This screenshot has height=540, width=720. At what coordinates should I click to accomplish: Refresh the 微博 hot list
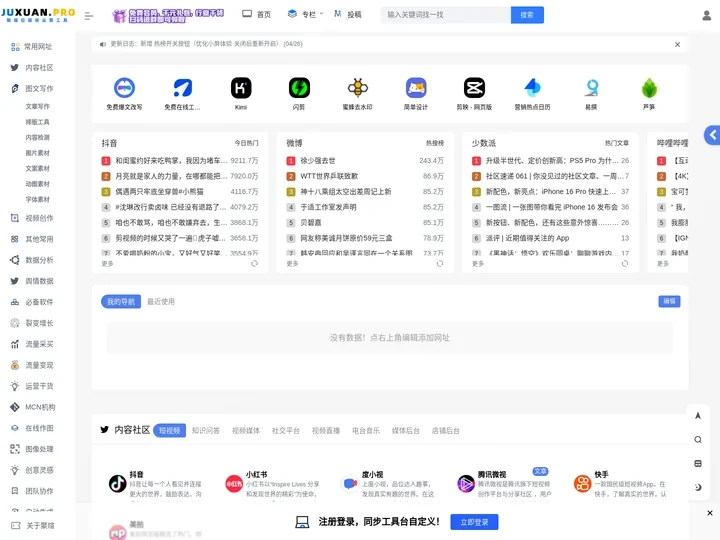pyautogui.click(x=440, y=264)
